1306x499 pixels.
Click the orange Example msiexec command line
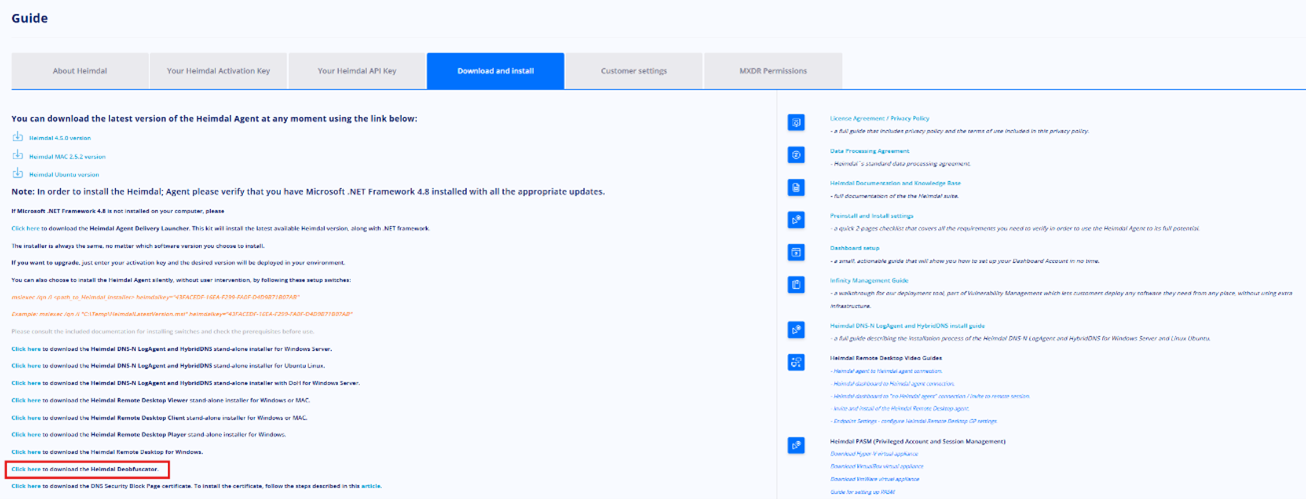[182, 314]
